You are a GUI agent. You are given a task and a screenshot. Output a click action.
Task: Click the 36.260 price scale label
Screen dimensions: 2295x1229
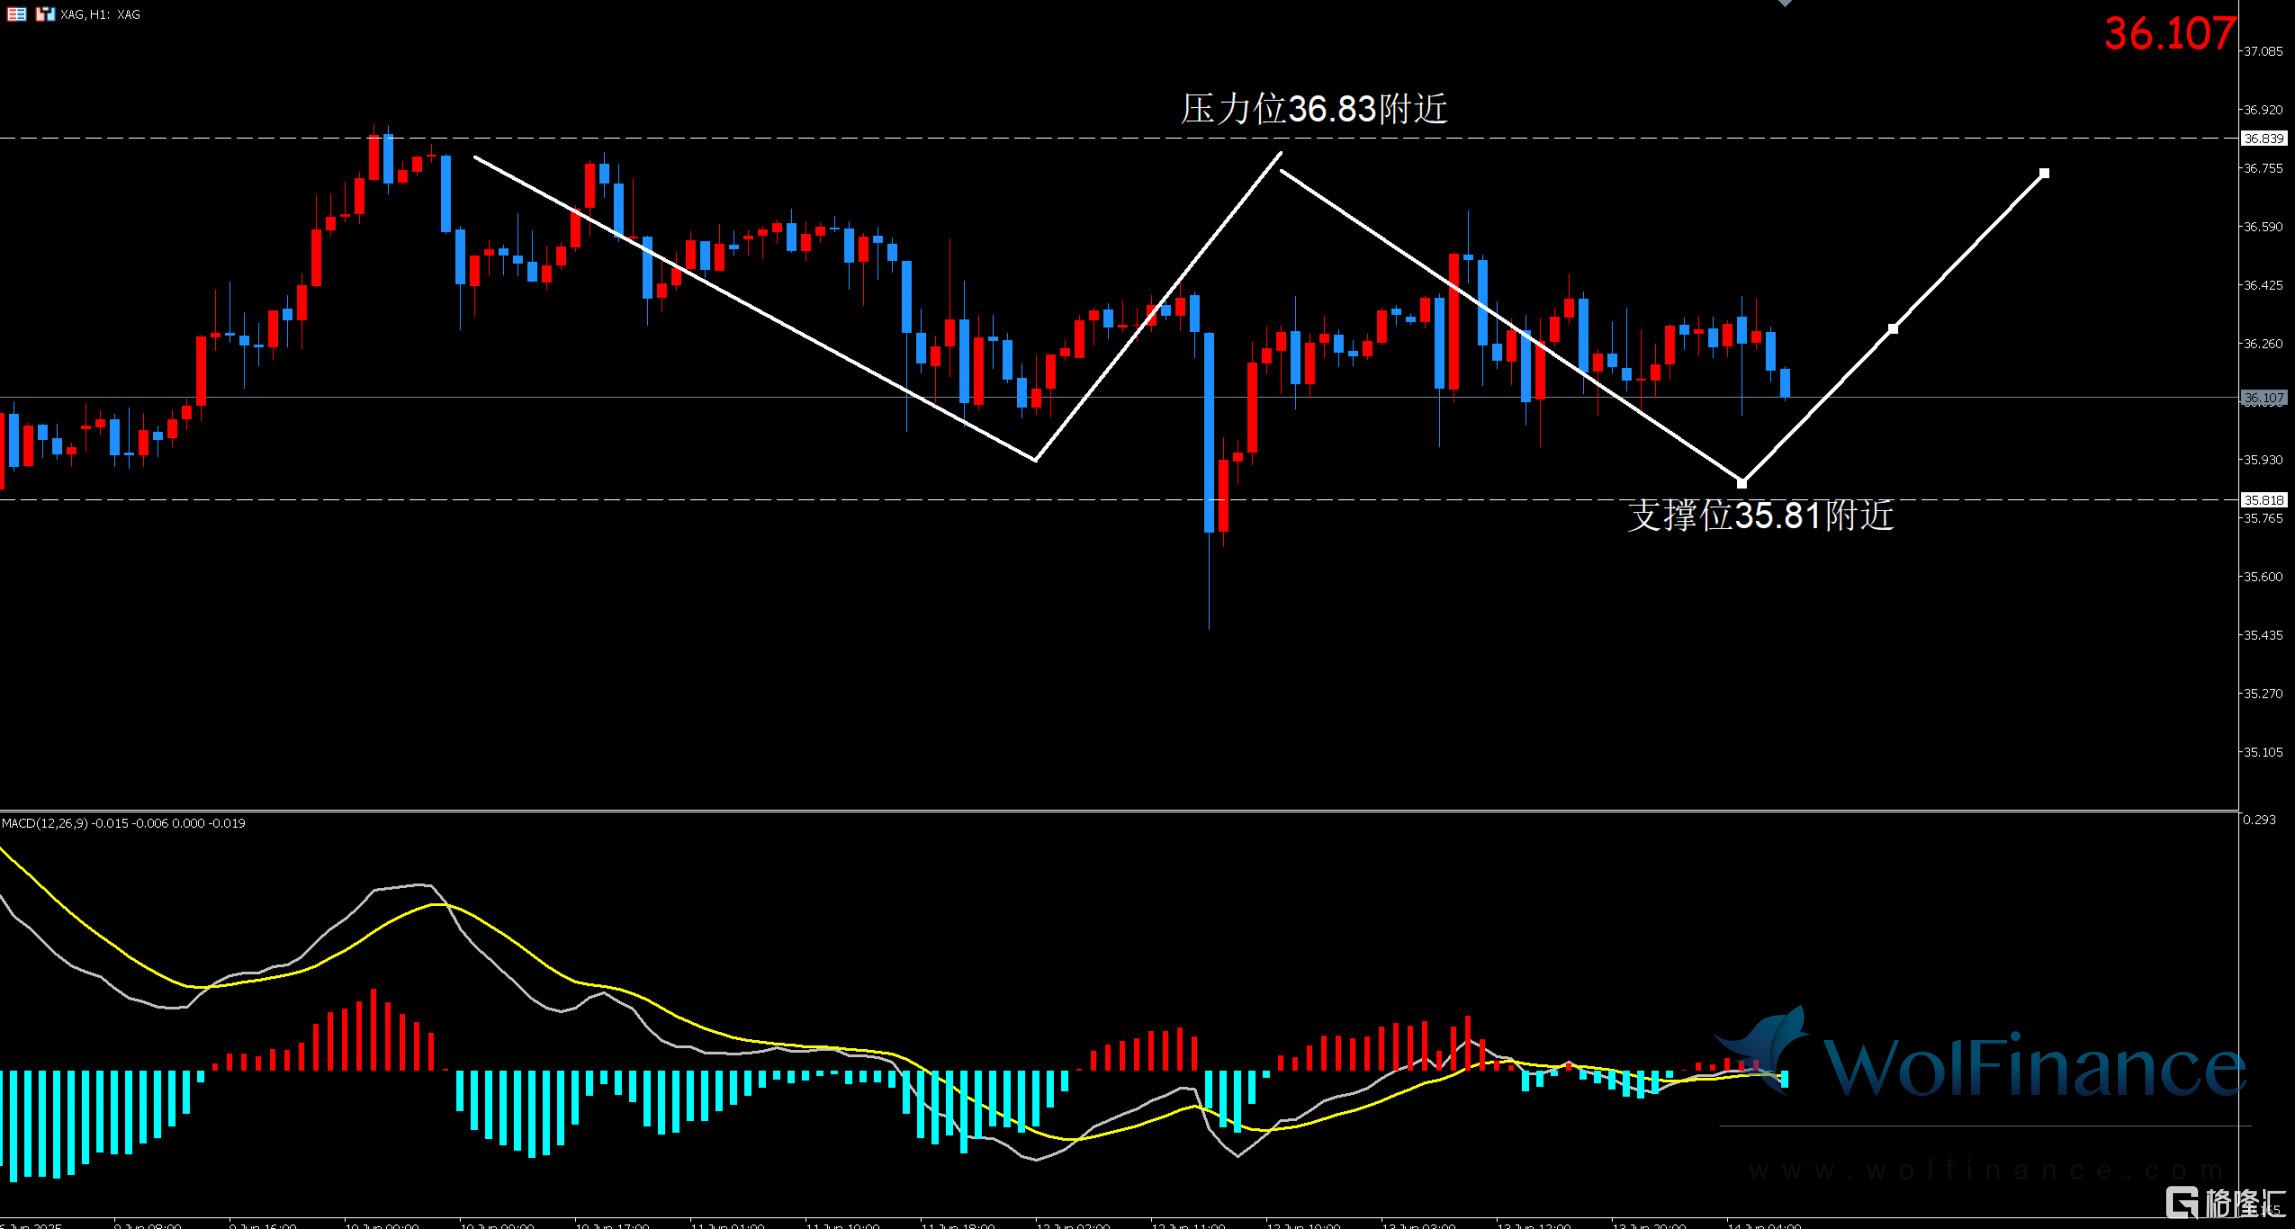pyautogui.click(x=2263, y=343)
